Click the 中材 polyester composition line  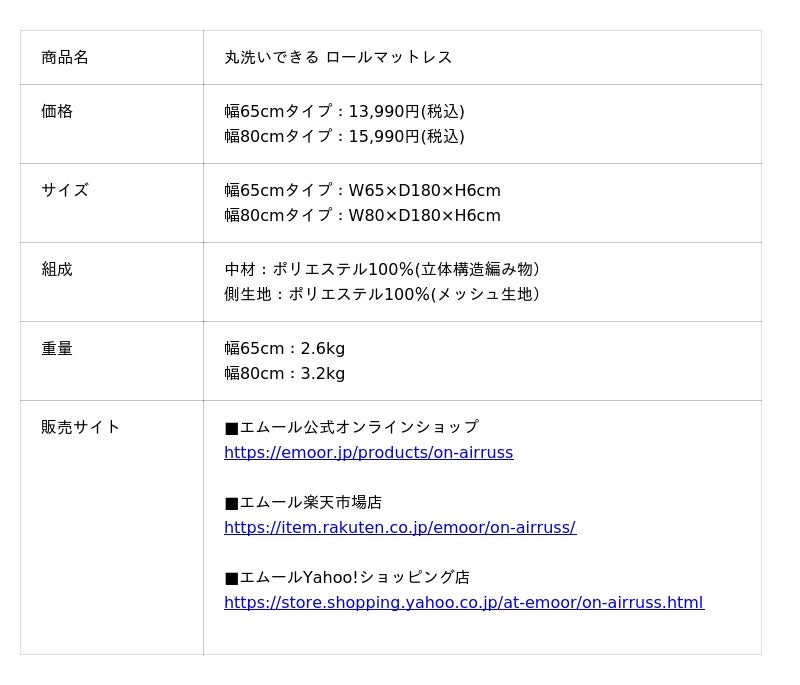pos(382,270)
